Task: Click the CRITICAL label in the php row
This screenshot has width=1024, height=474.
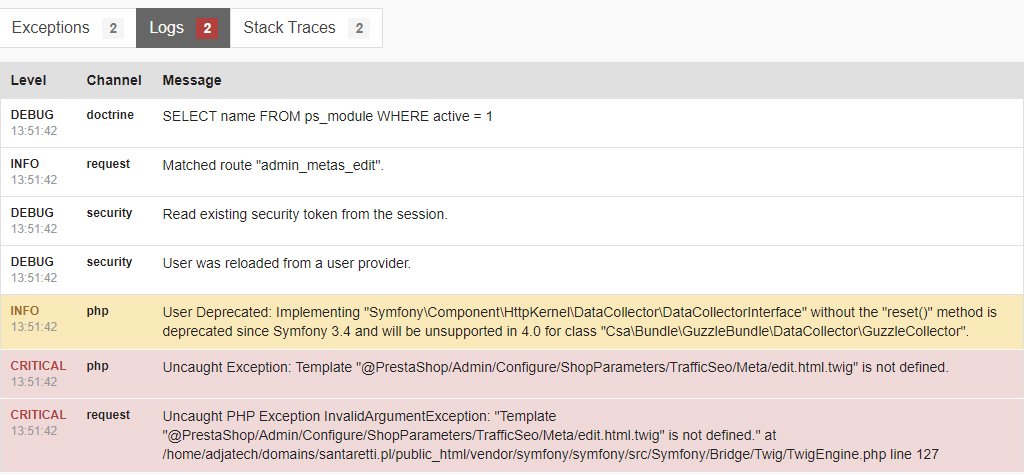Action: tap(38, 367)
